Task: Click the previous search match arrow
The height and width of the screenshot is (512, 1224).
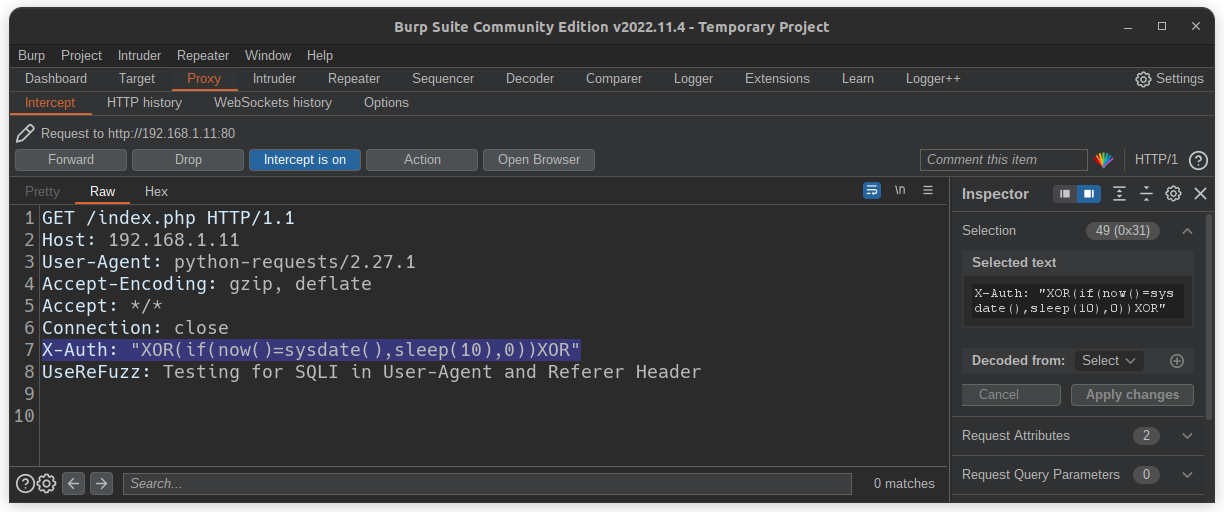Action: point(73,484)
